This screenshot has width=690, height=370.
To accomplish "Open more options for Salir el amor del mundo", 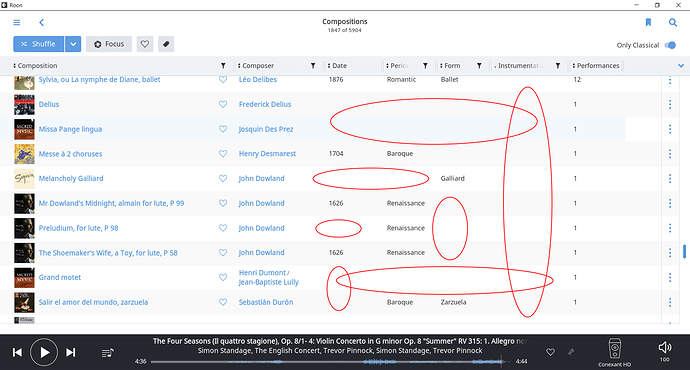I will tap(670, 302).
